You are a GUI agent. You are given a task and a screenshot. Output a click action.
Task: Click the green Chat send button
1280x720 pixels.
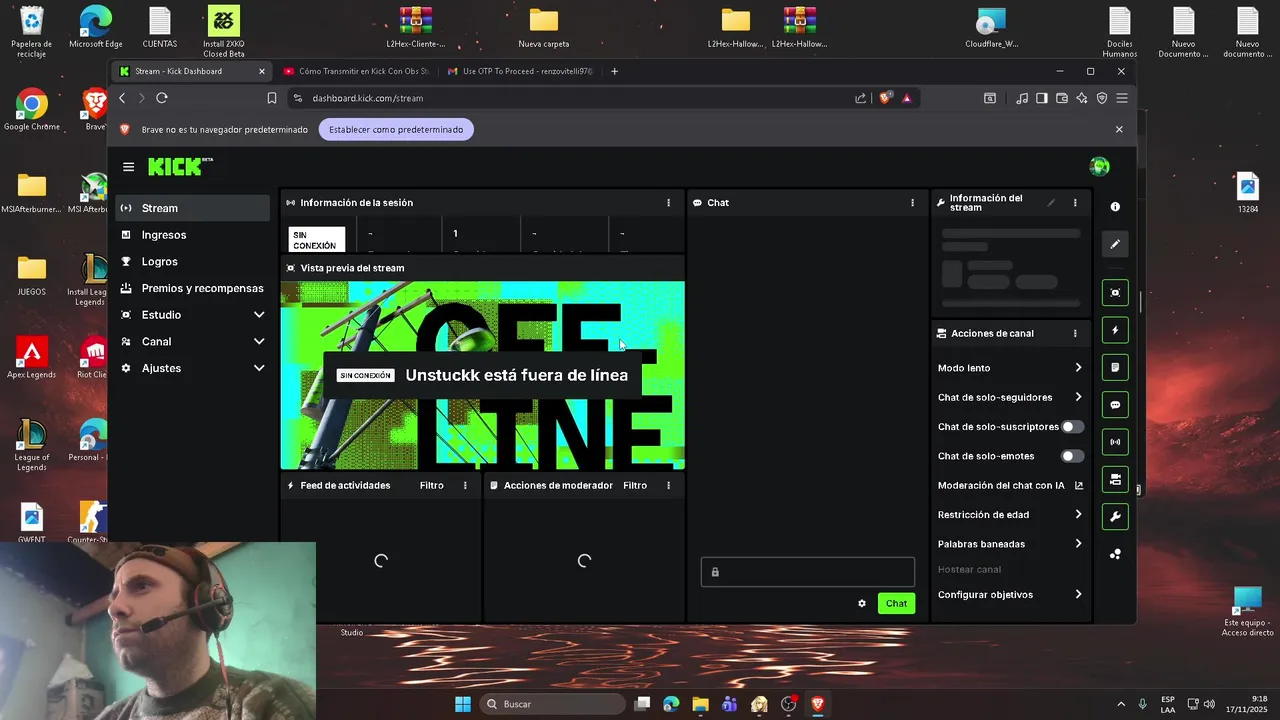(x=896, y=603)
